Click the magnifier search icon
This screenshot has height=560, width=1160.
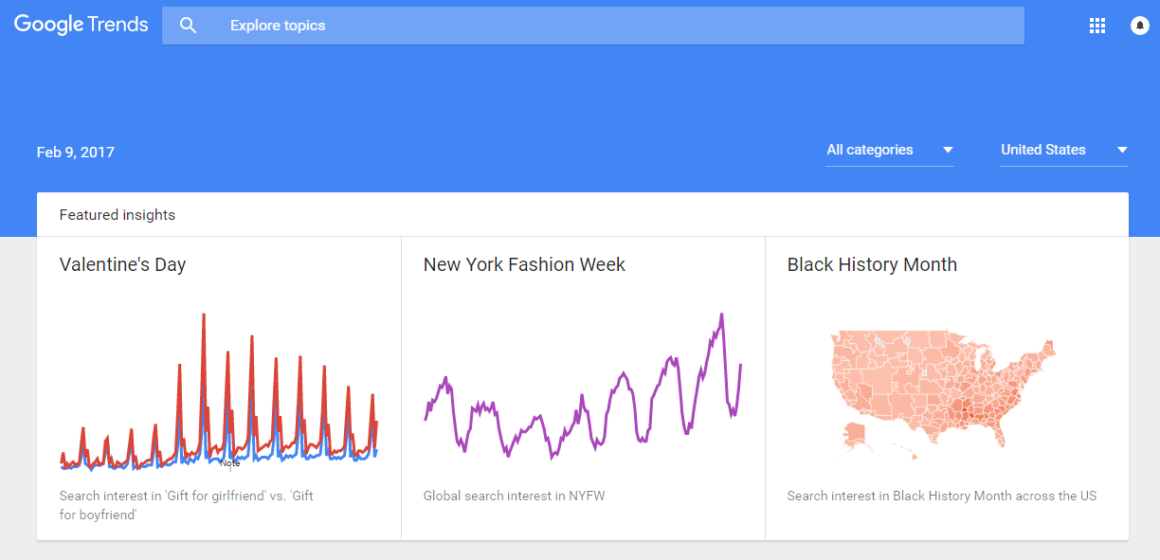(188, 26)
